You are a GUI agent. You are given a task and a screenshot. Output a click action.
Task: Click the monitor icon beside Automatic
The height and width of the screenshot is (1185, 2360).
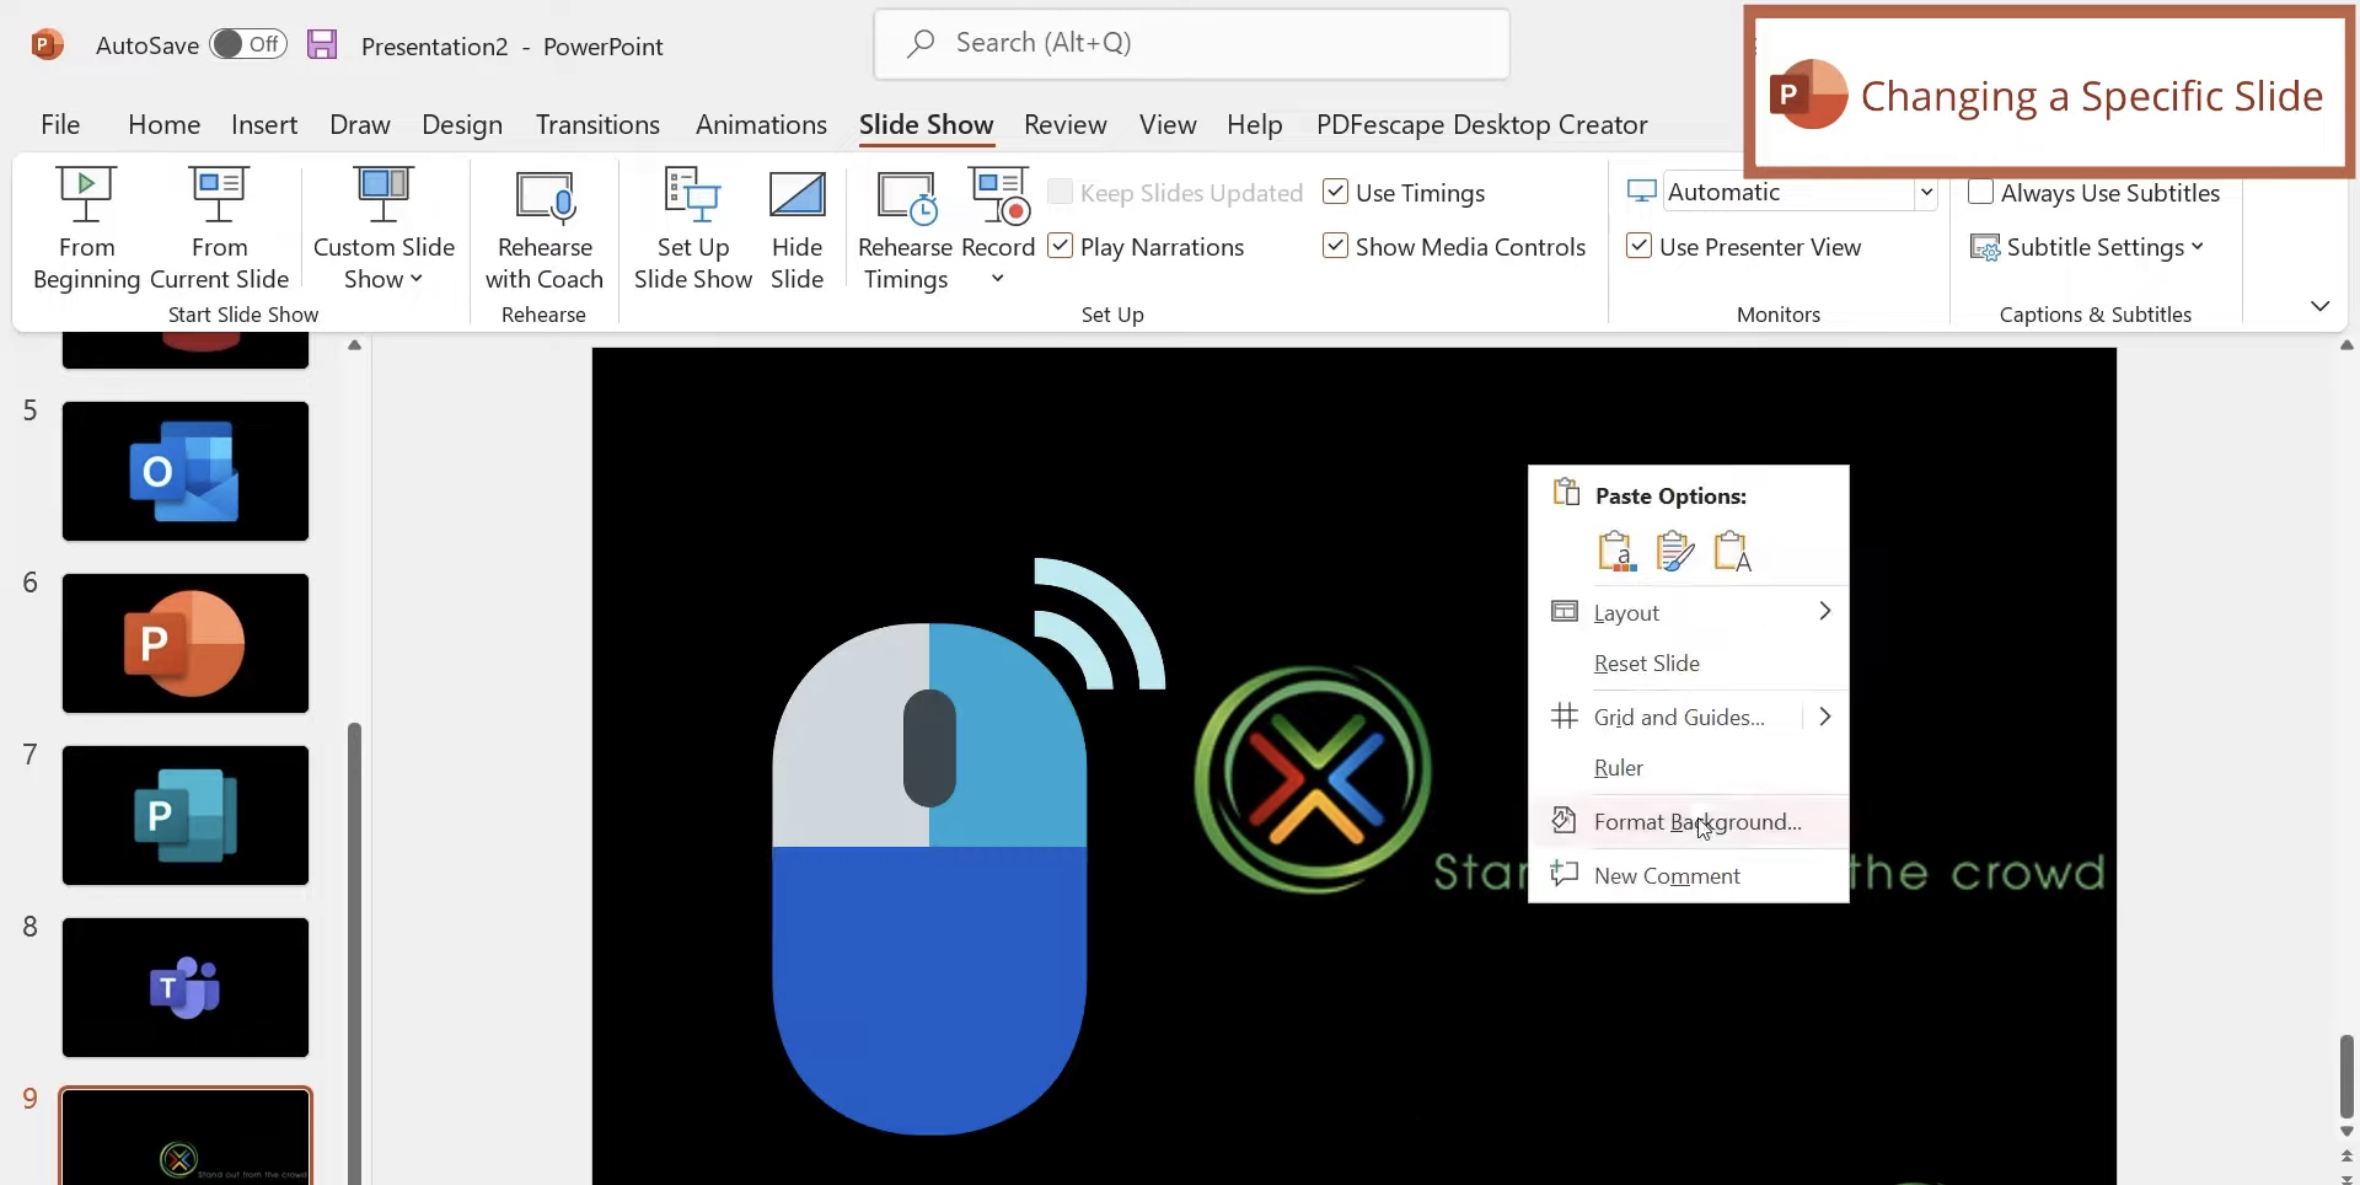point(1641,191)
